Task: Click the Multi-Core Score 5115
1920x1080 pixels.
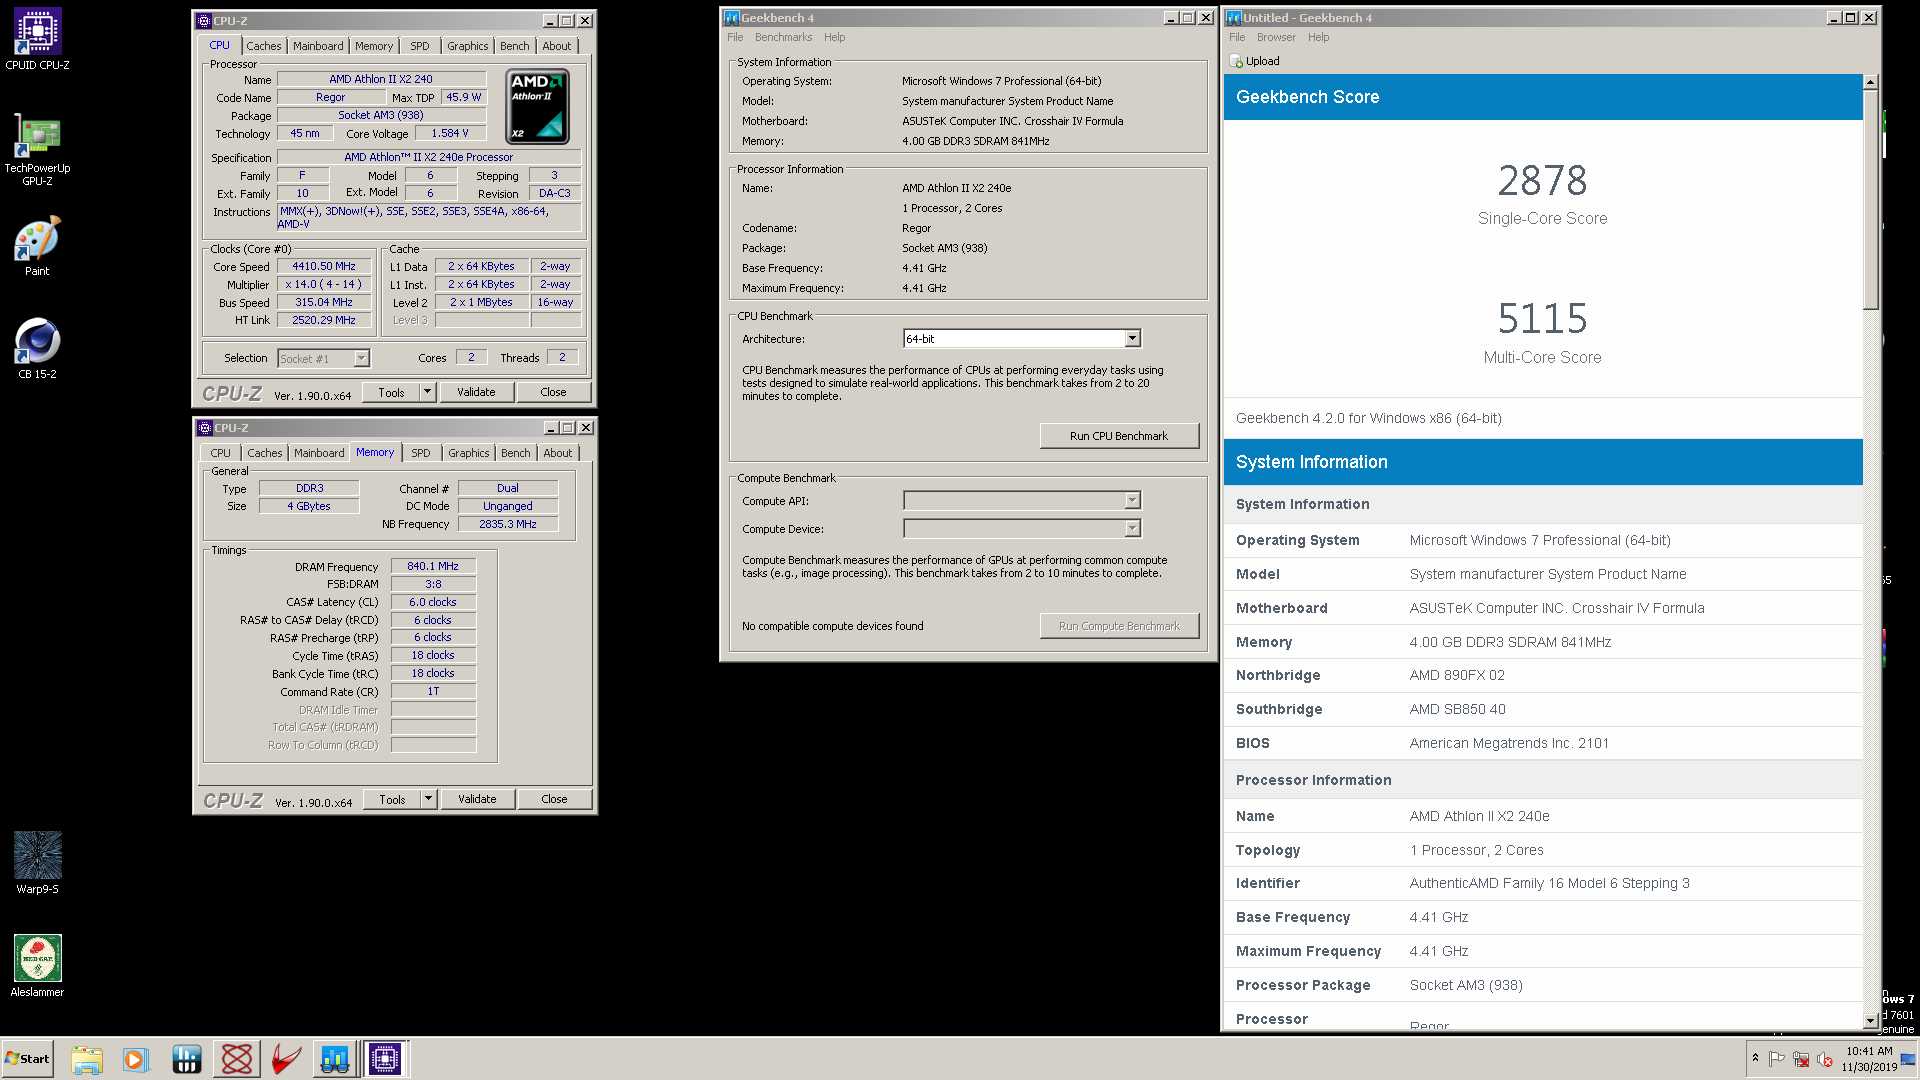Action: pos(1542,319)
